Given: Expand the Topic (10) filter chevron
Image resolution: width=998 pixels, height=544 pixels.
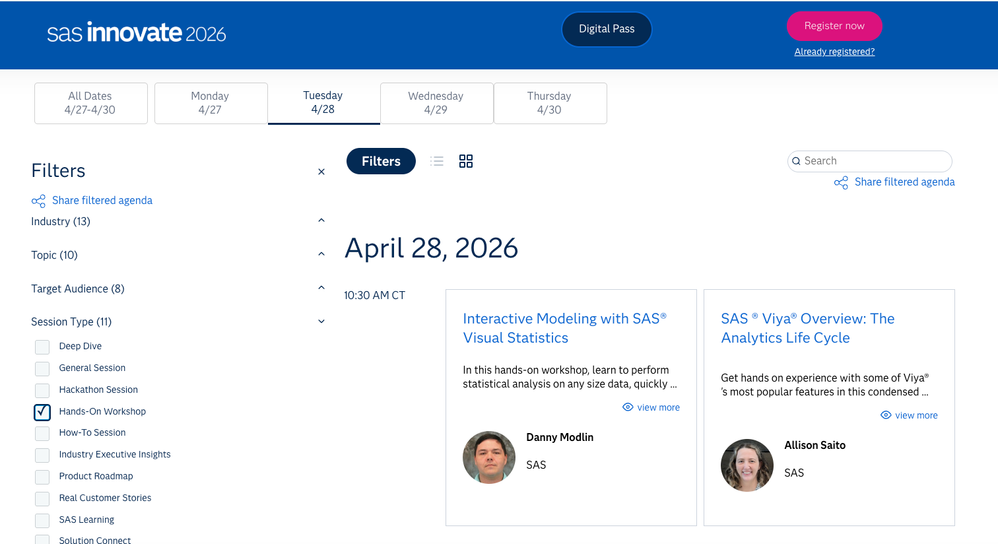Looking at the screenshot, I should (x=321, y=254).
